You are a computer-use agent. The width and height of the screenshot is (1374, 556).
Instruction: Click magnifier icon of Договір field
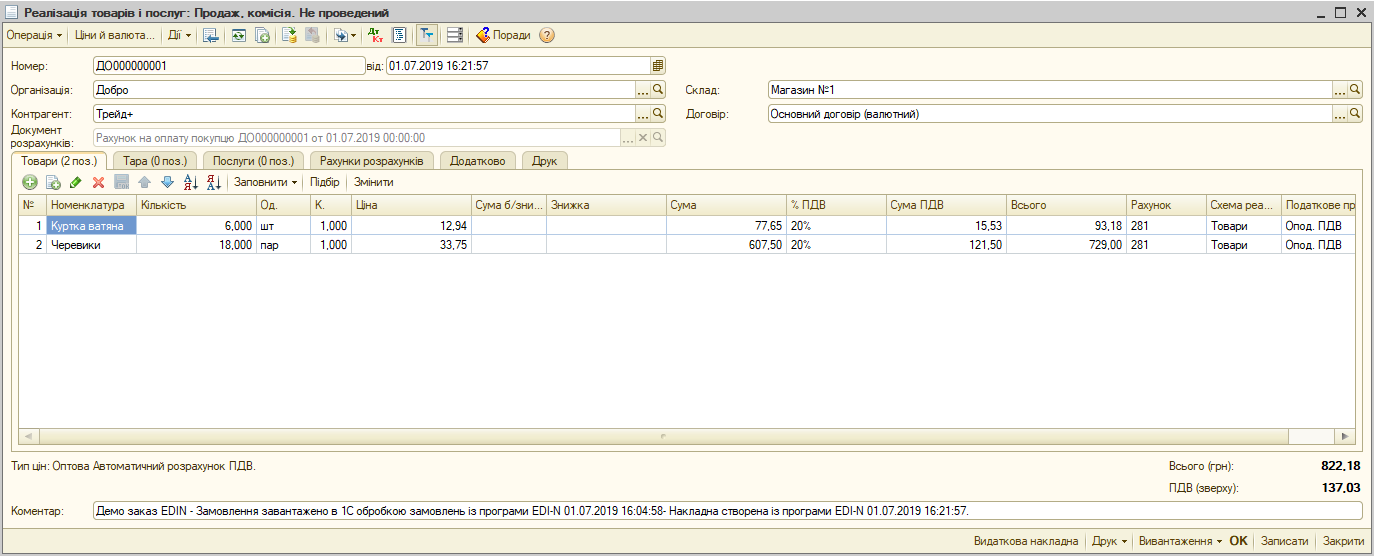(1356, 114)
